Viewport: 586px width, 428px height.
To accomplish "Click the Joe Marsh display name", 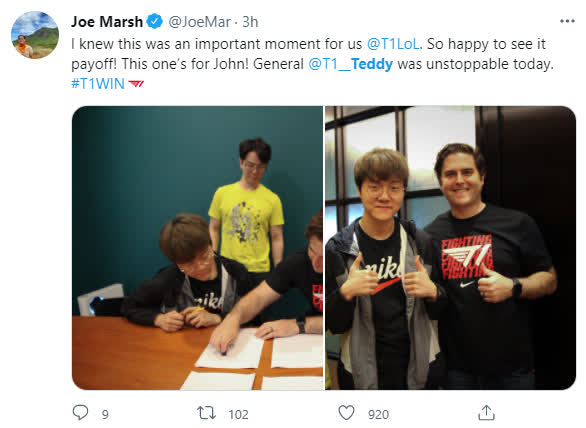I will click(107, 22).
